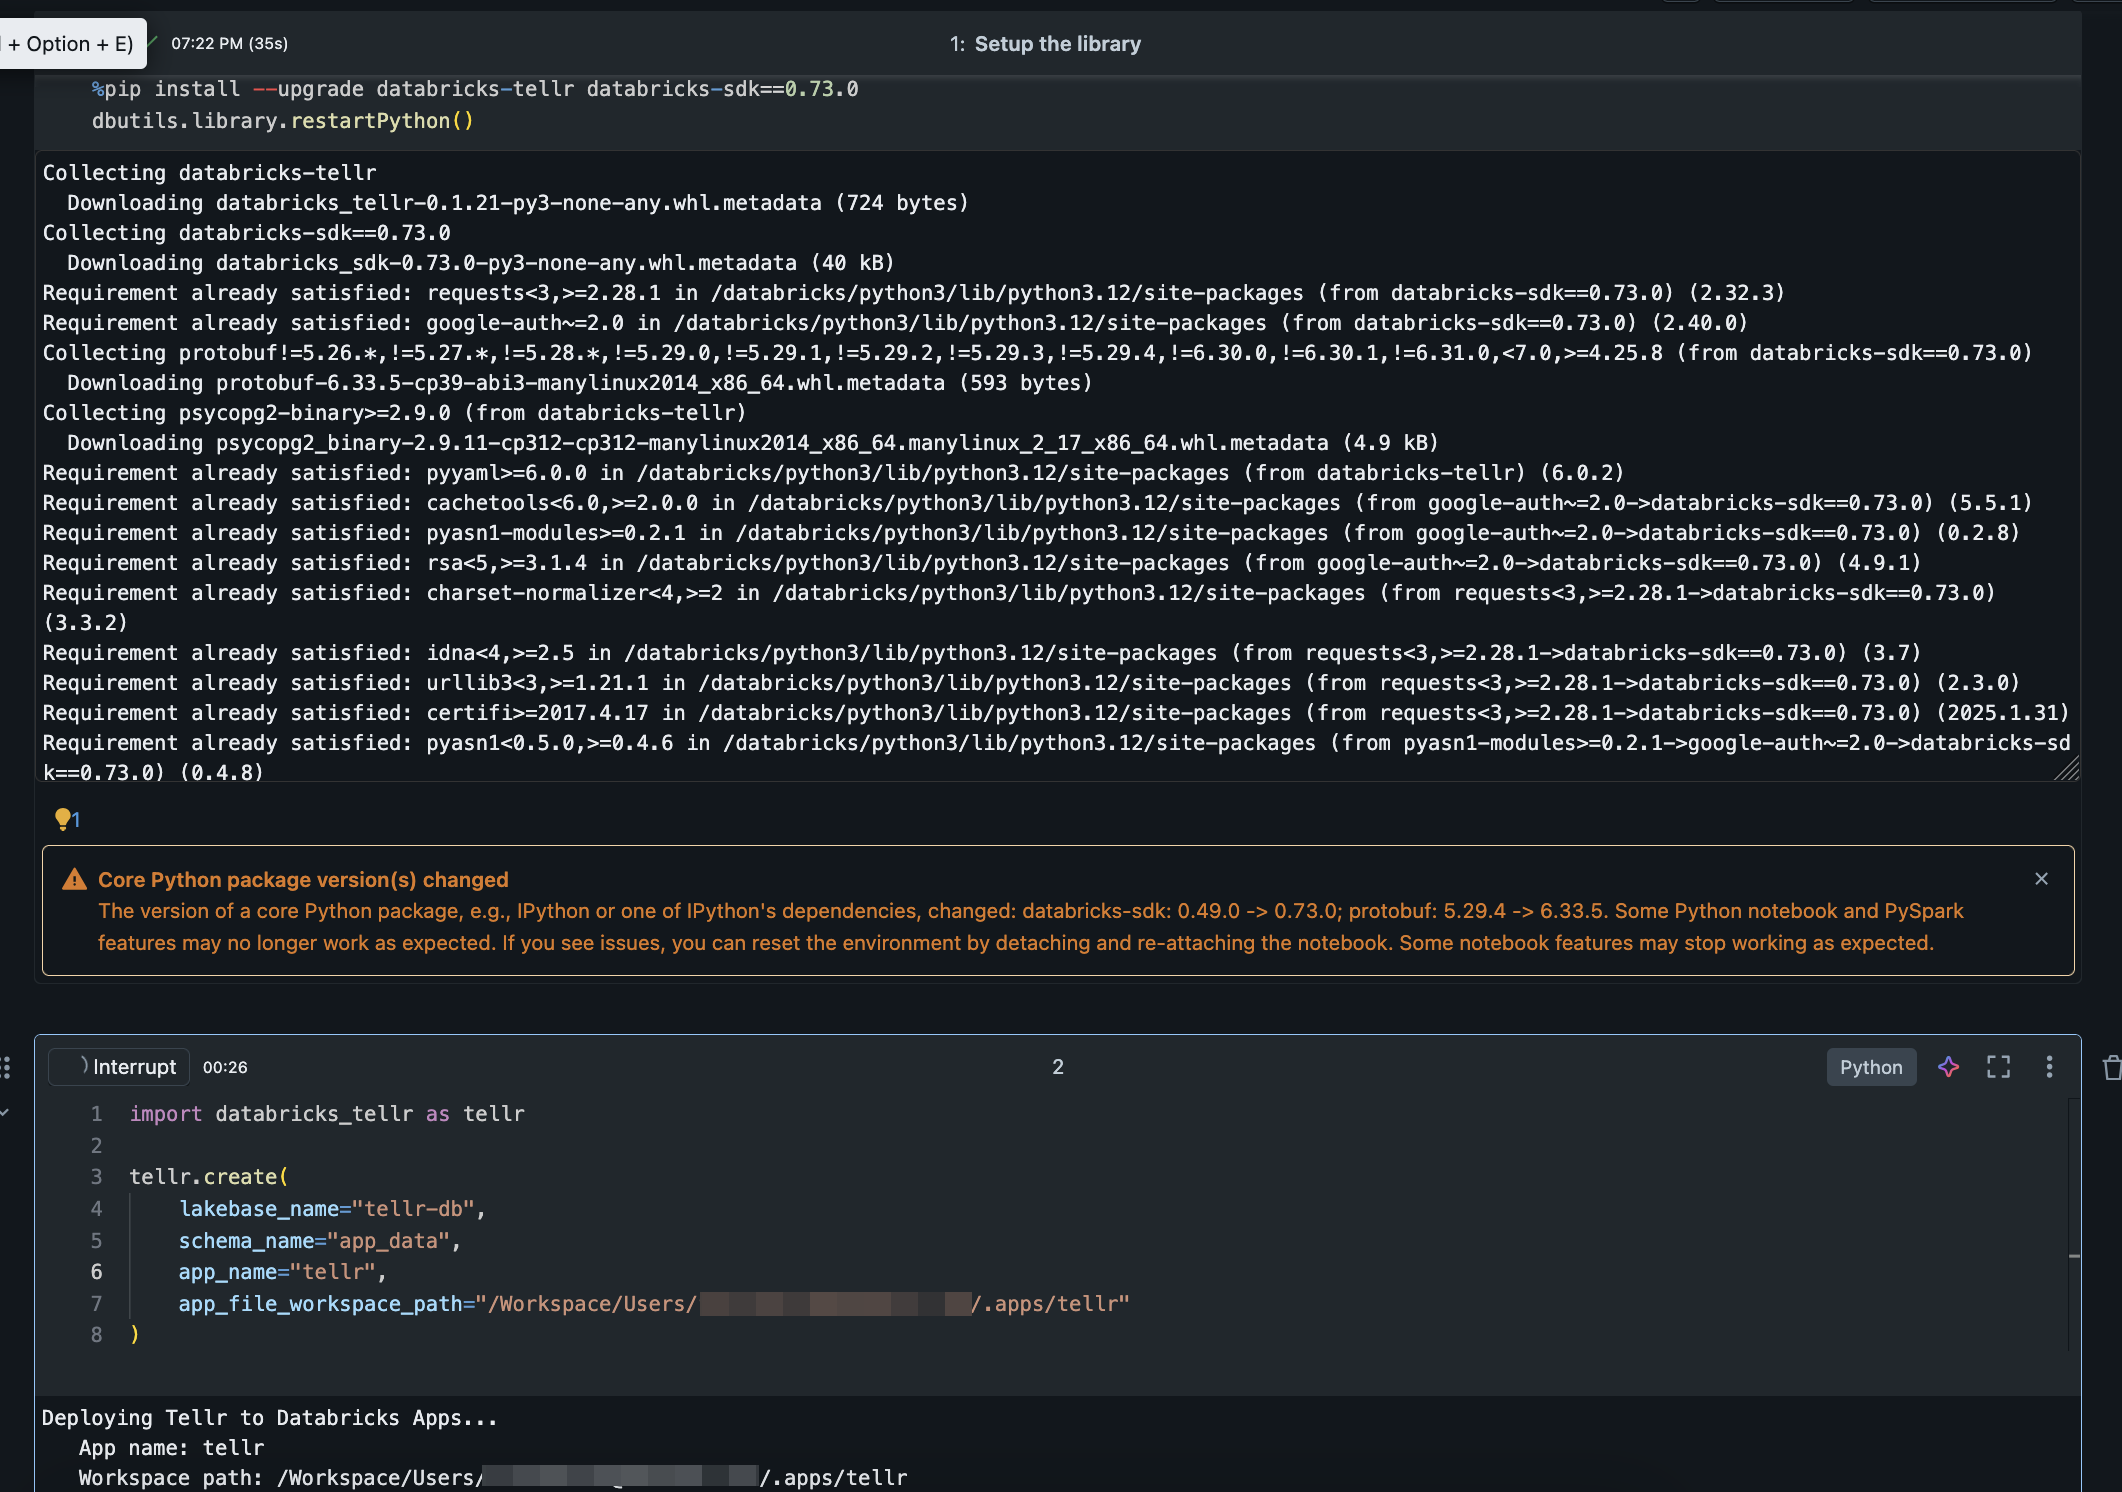Click the green success checkmark on cell 1
The image size is (2122, 1492).
click(x=154, y=41)
